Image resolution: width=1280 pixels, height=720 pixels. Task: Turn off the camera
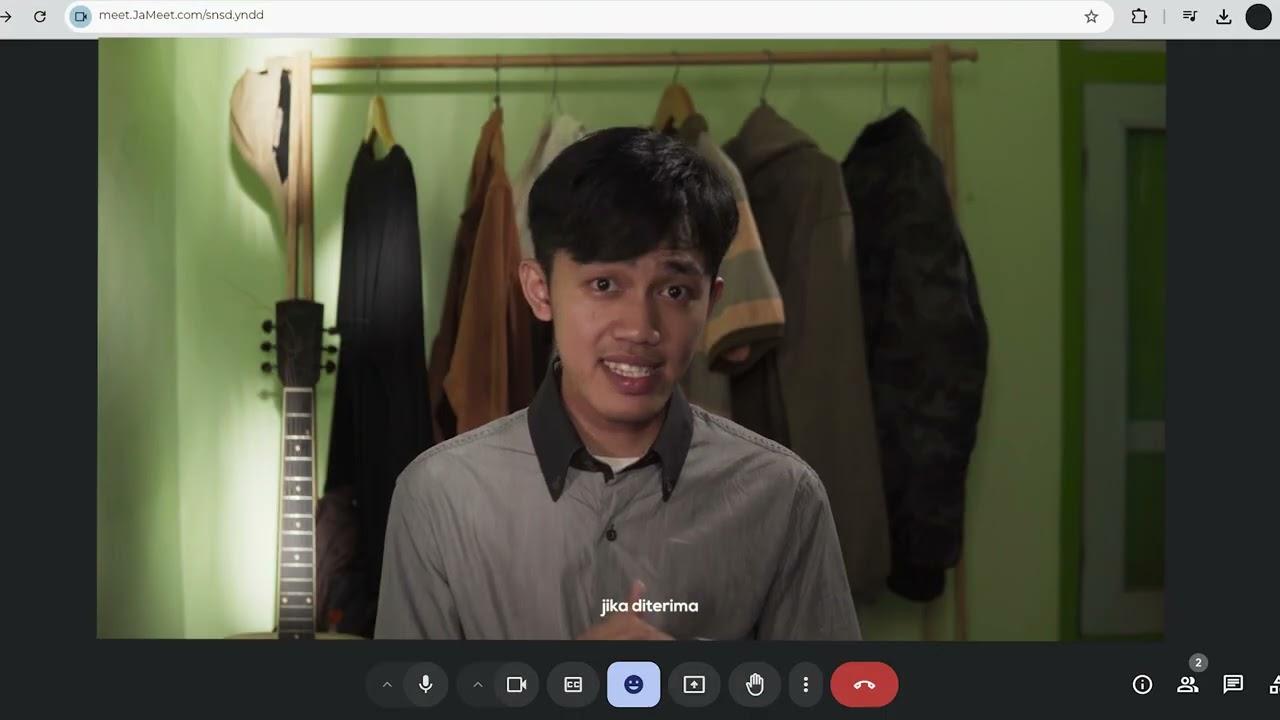click(x=516, y=685)
